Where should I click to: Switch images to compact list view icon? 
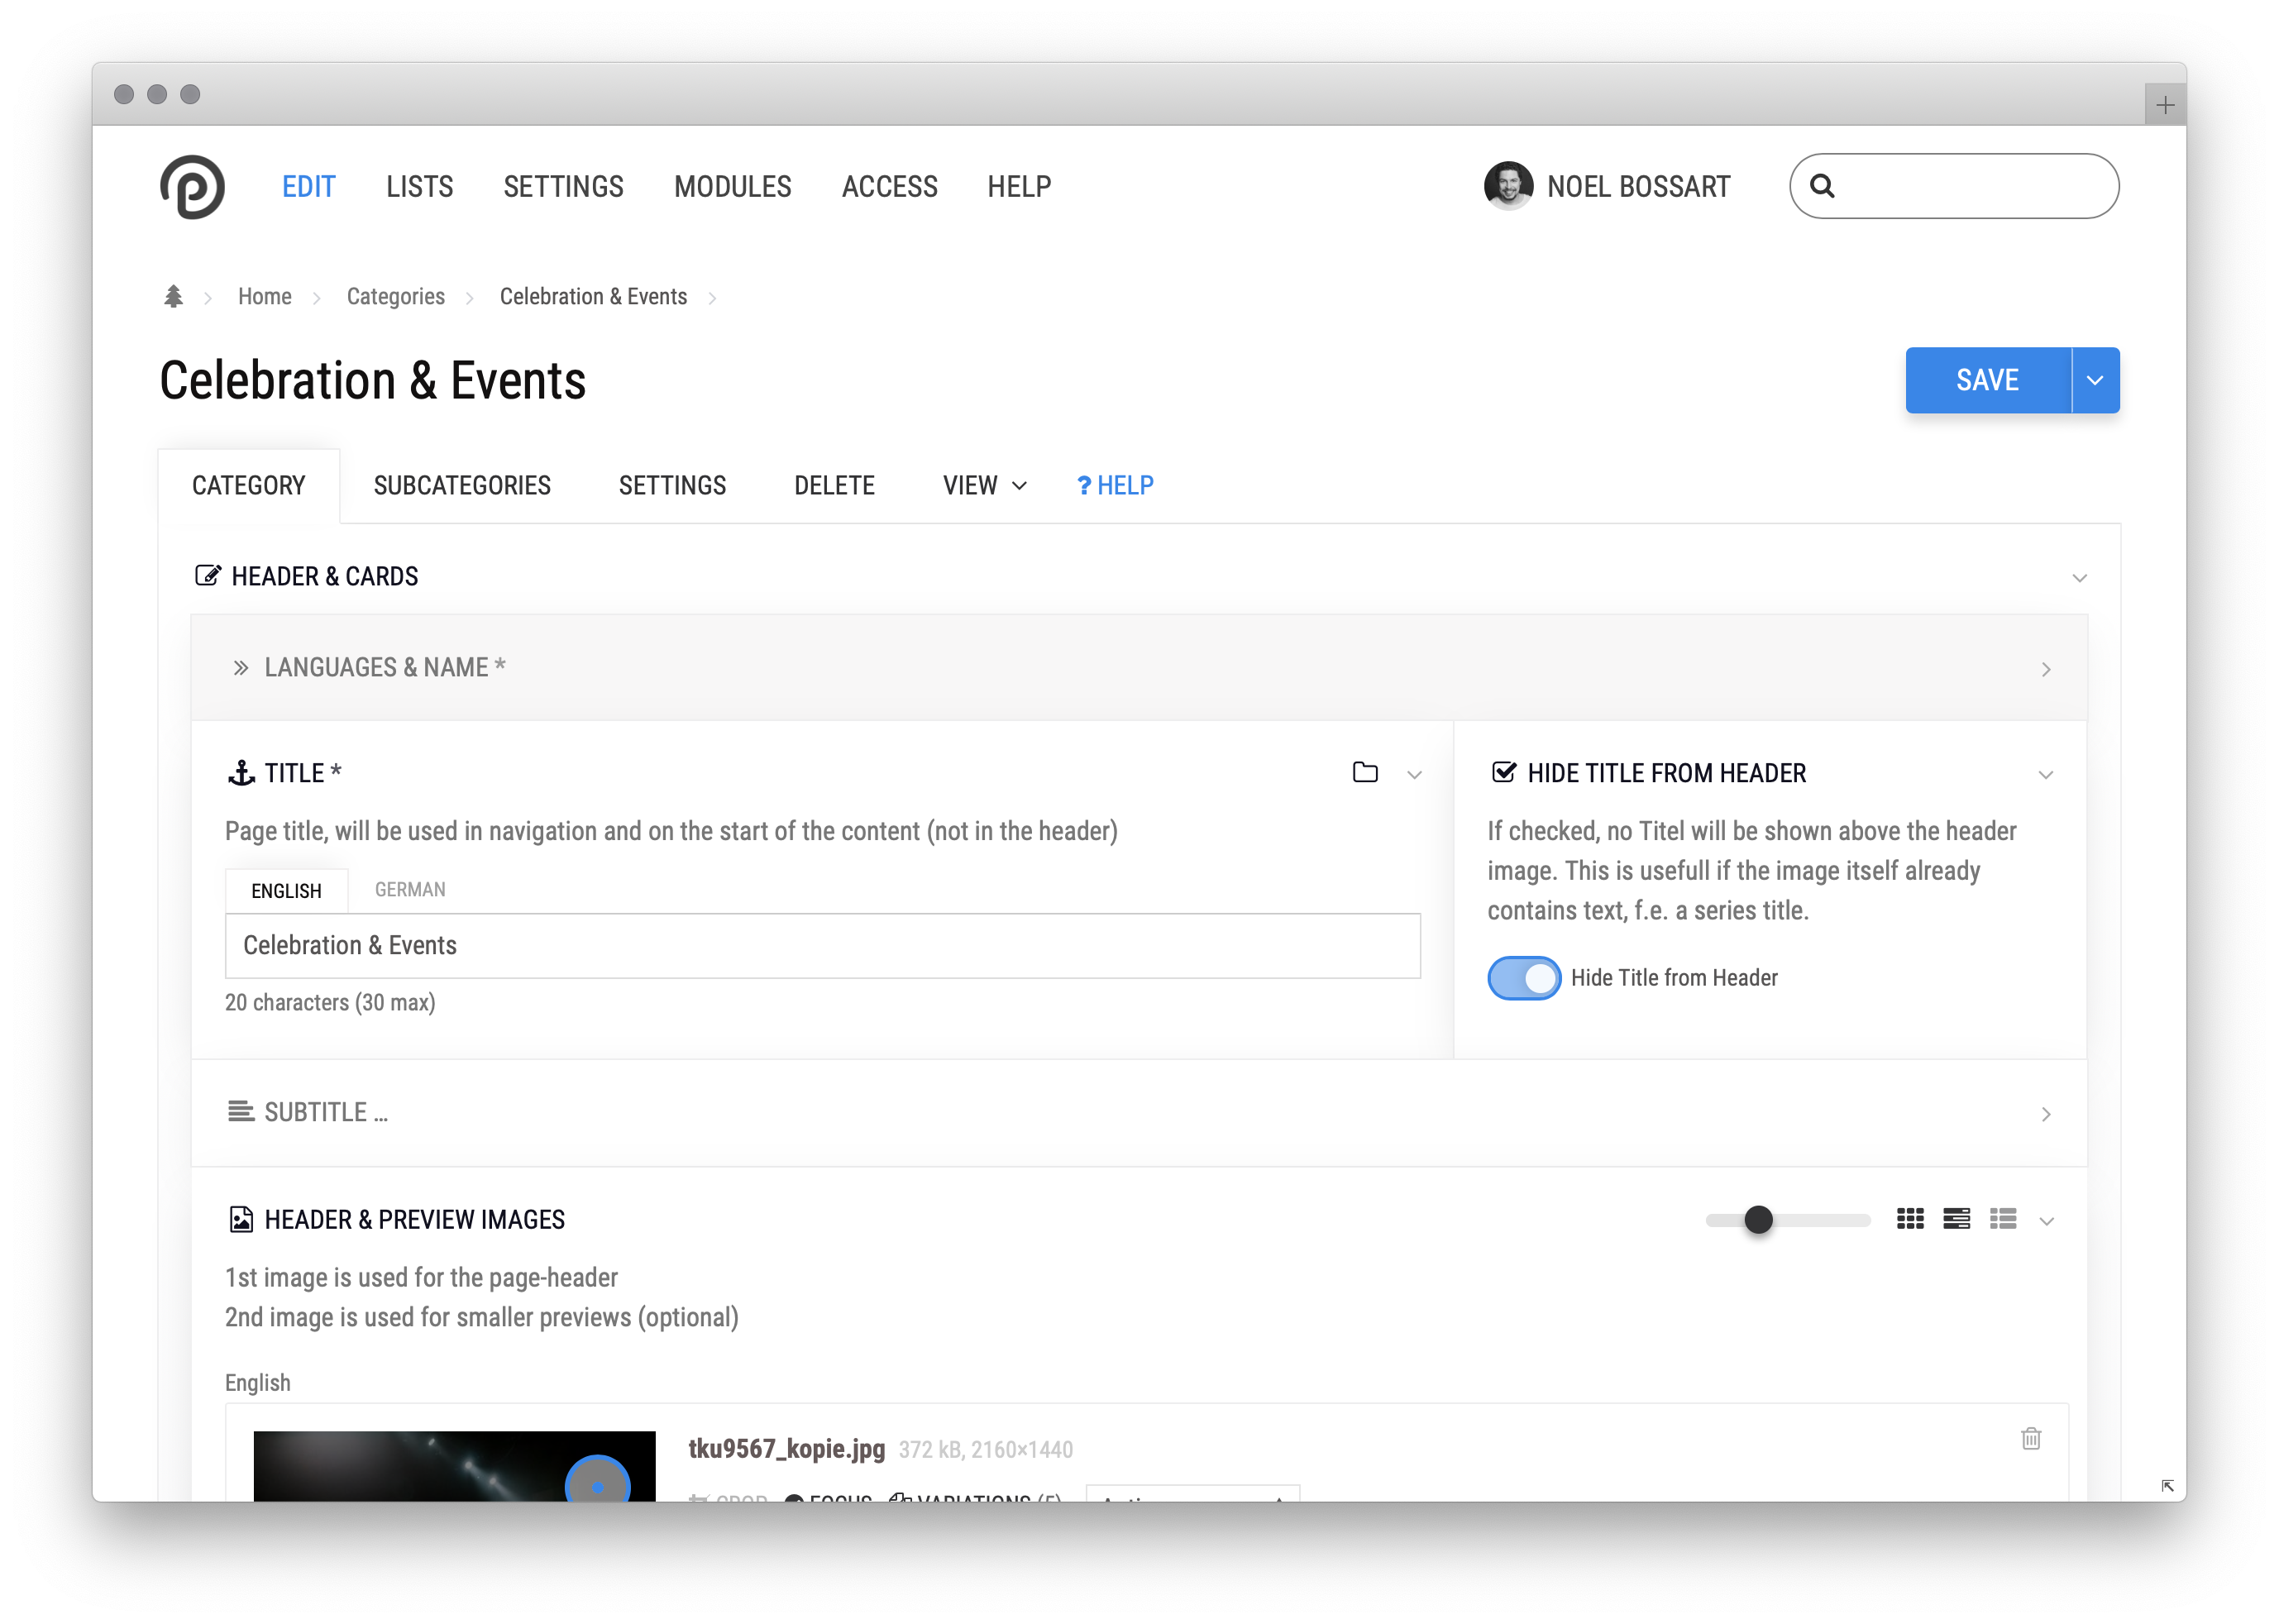pyautogui.click(x=2003, y=1219)
